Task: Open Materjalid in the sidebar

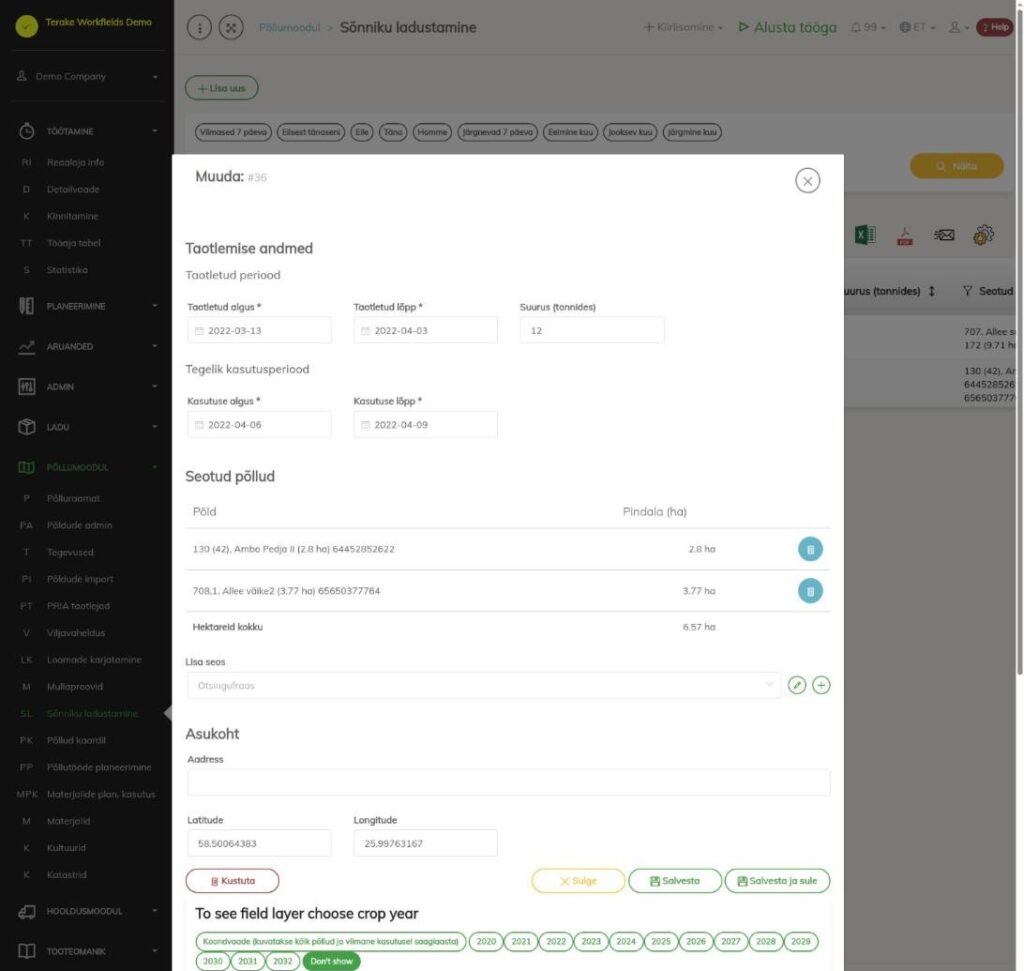Action: point(68,821)
